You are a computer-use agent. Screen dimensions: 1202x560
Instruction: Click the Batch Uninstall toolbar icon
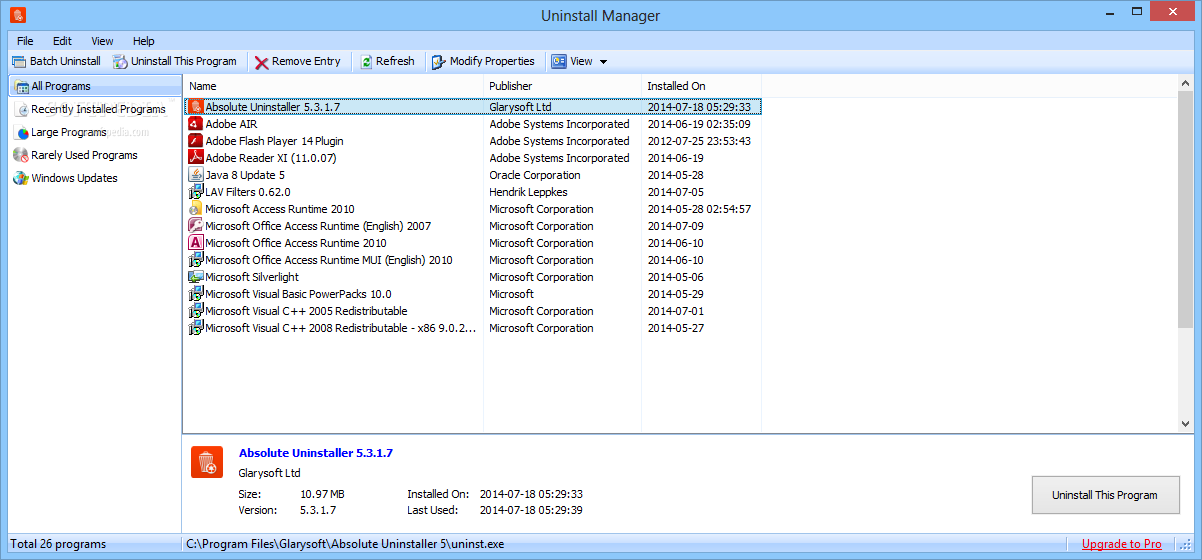(19, 62)
